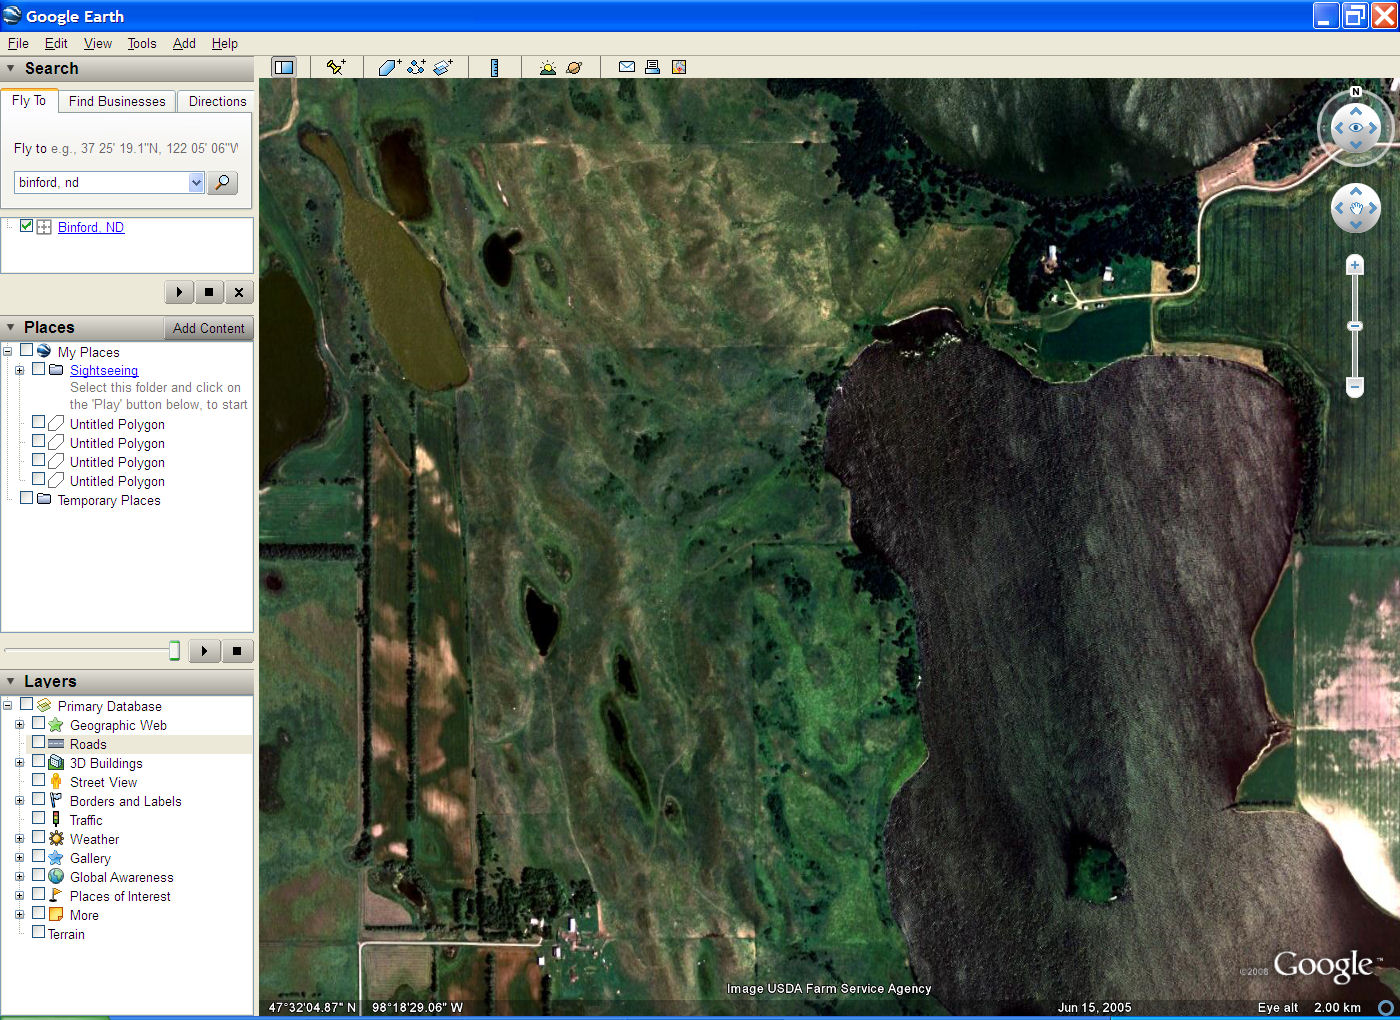The width and height of the screenshot is (1400, 1020).
Task: Click the streaming status indicator icon
Action: (x=1386, y=1007)
